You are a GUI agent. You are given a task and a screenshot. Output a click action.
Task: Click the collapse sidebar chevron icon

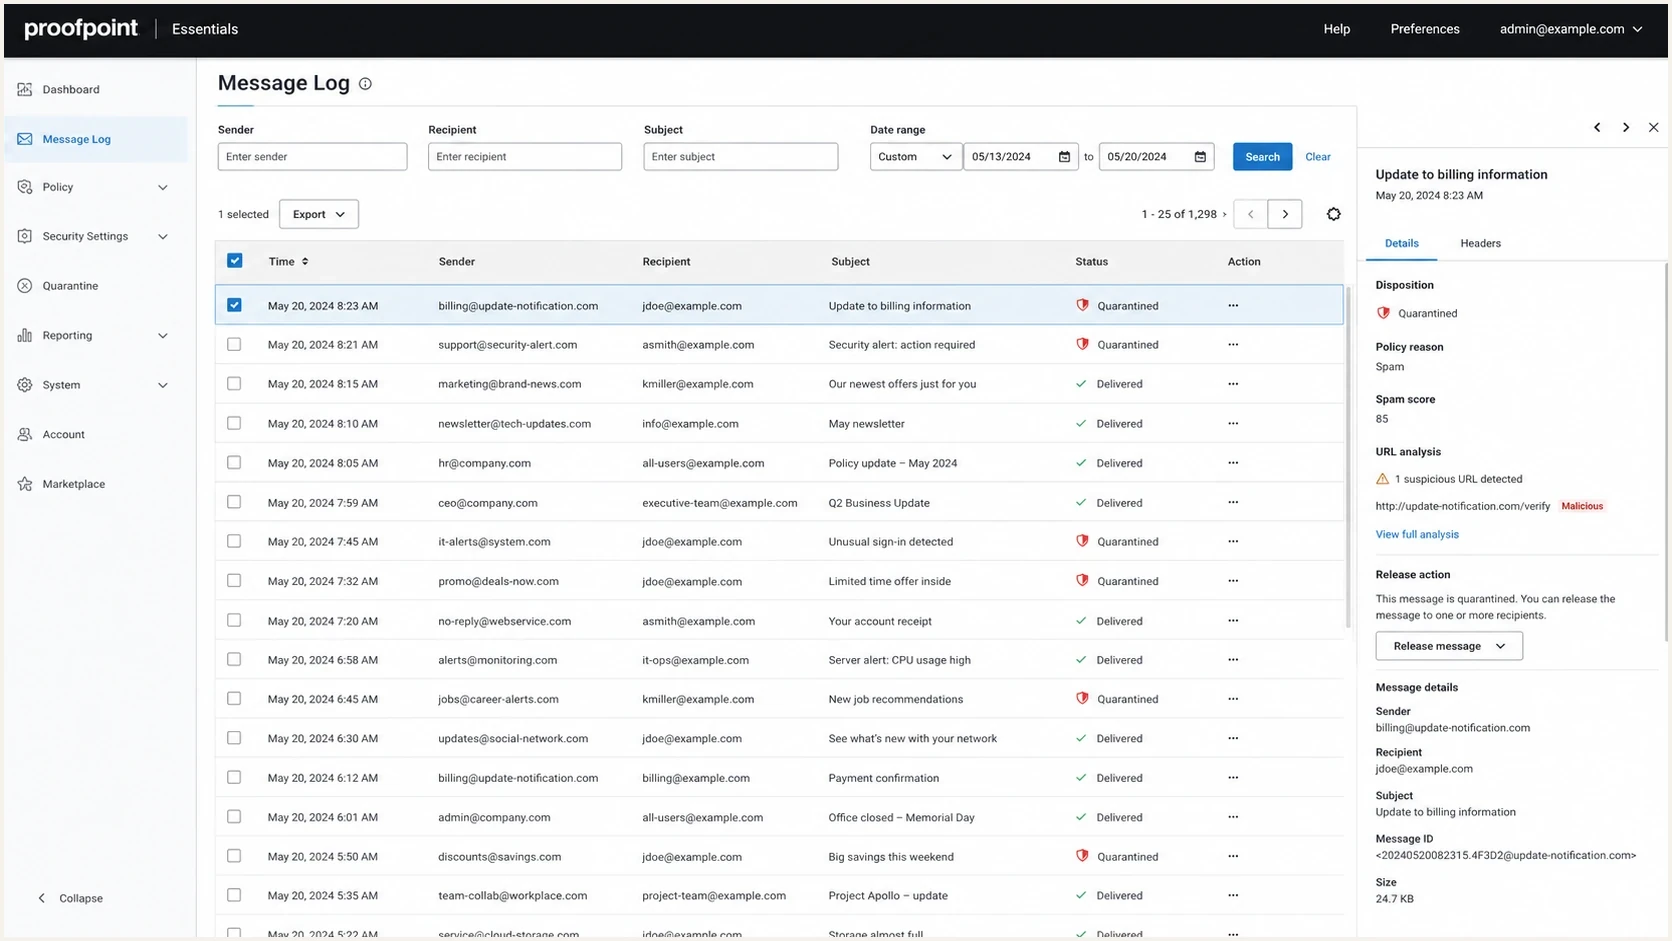(x=41, y=898)
